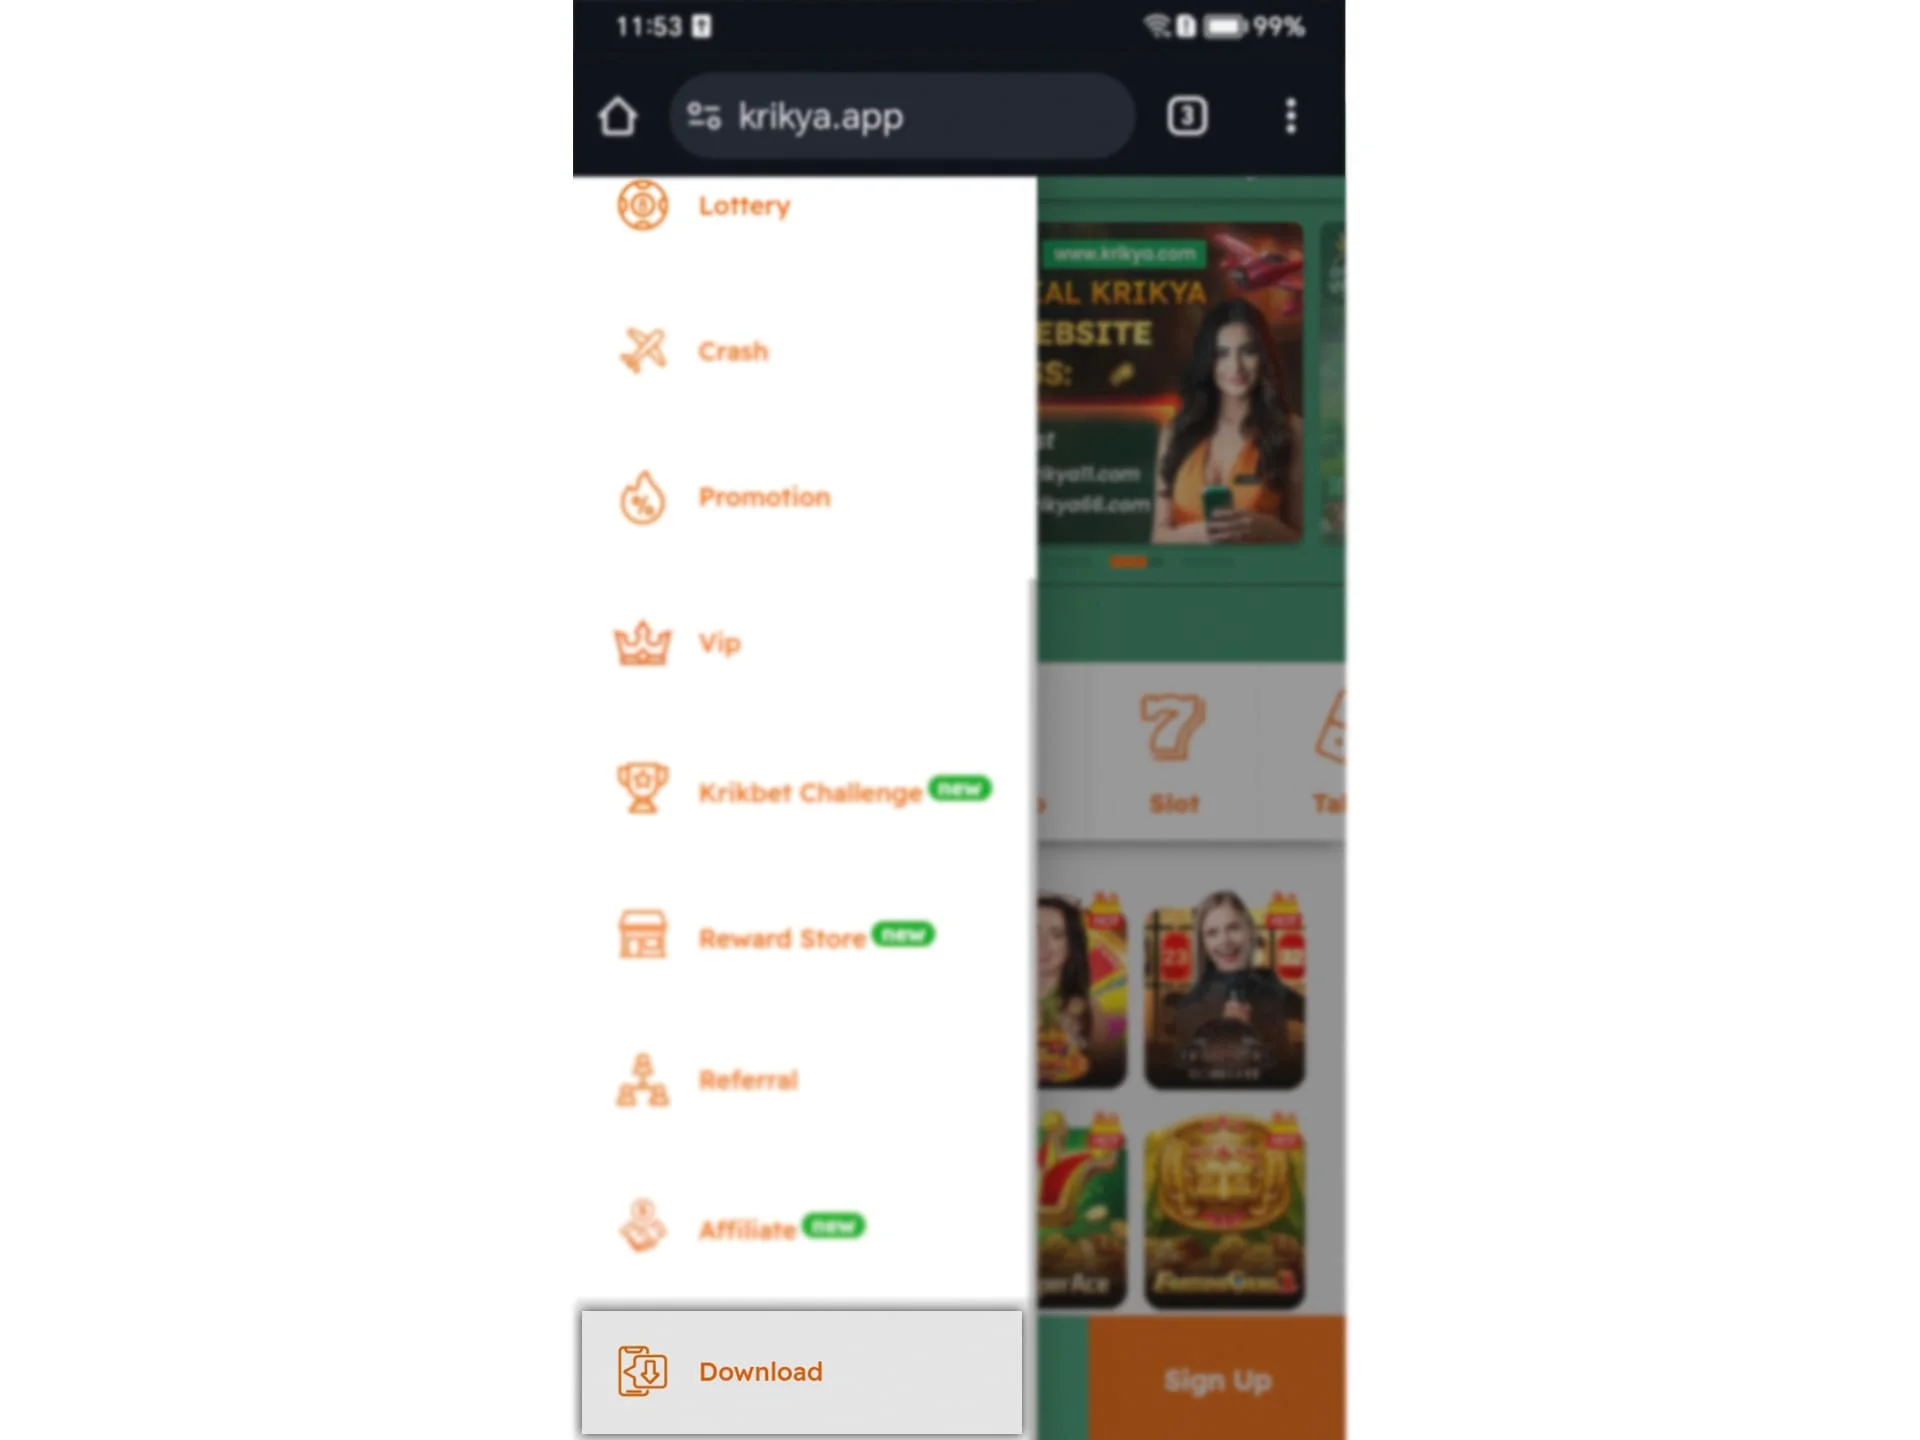Image resolution: width=1920 pixels, height=1440 pixels.
Task: Click the Reward Store new badge
Action: tap(901, 935)
